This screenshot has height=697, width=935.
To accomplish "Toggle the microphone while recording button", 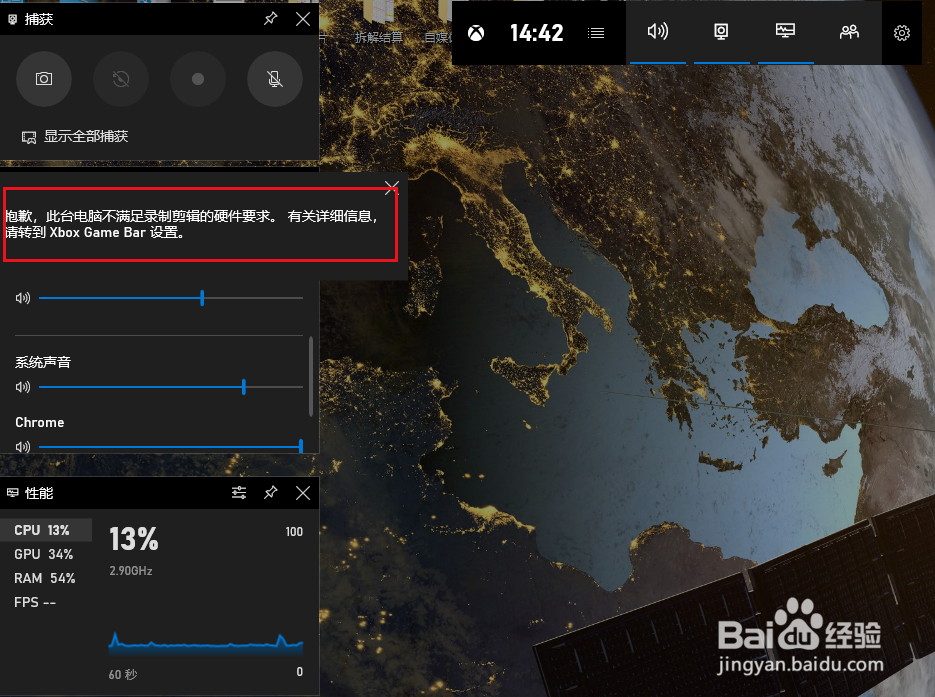I will (x=274, y=79).
